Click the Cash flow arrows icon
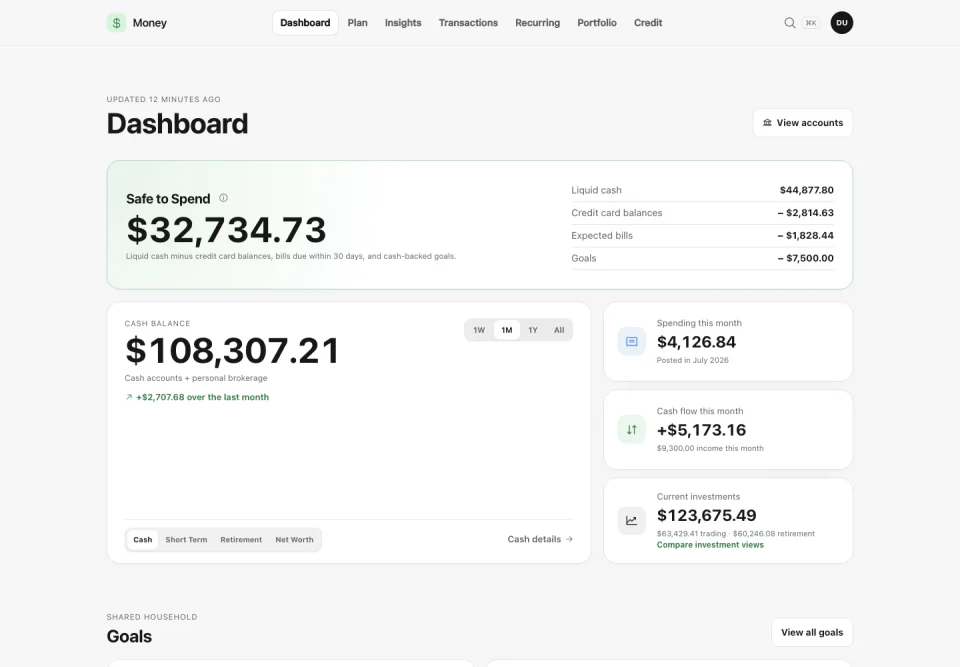 (631, 429)
